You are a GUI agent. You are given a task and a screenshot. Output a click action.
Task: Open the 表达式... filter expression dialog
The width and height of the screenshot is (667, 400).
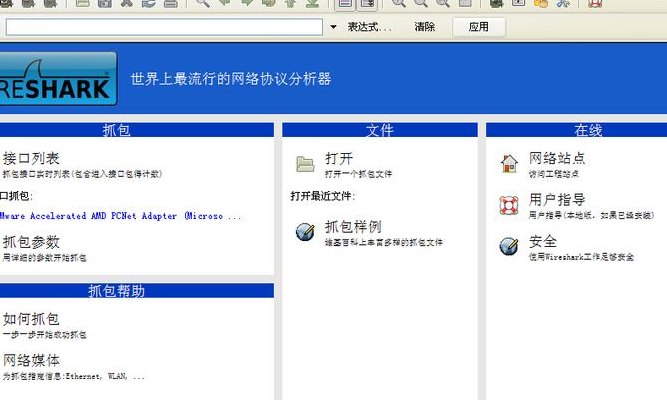tap(369, 27)
